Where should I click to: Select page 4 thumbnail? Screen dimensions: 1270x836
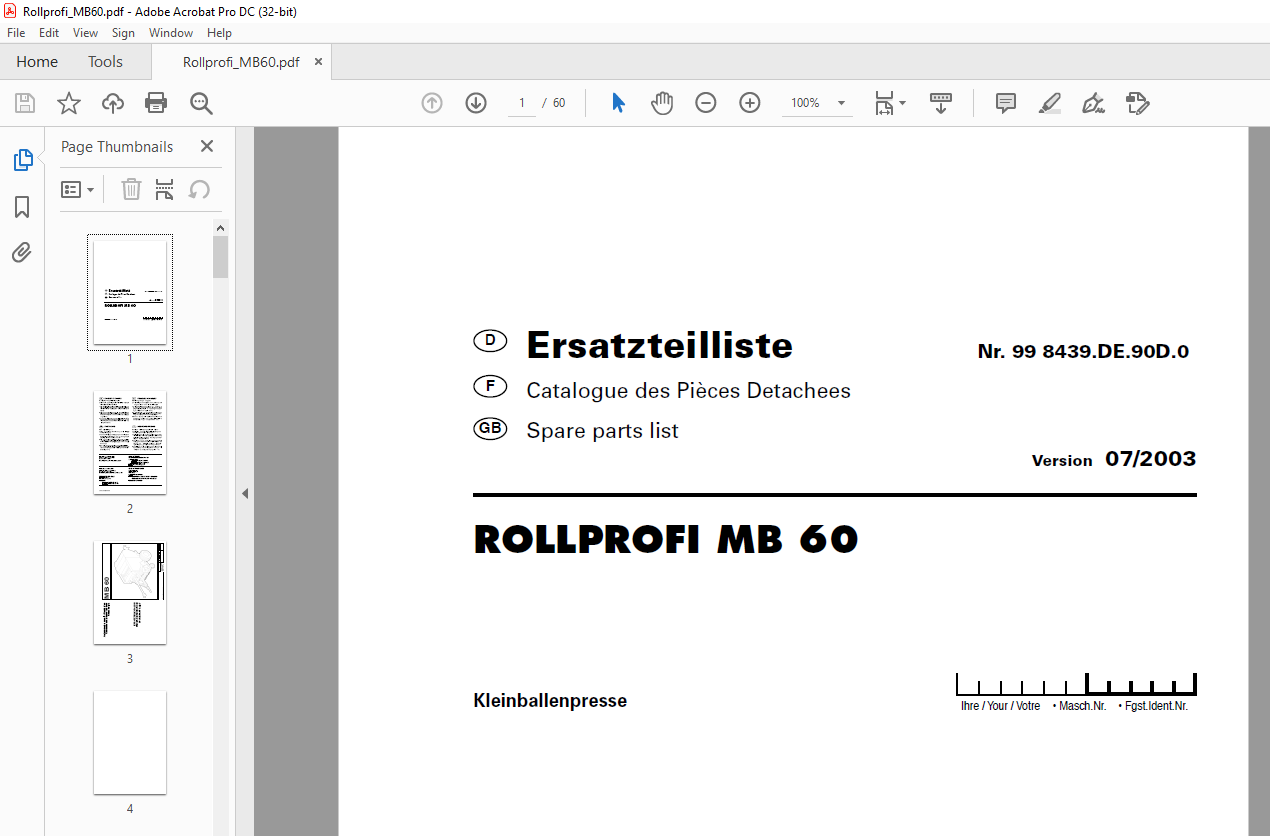pos(130,742)
